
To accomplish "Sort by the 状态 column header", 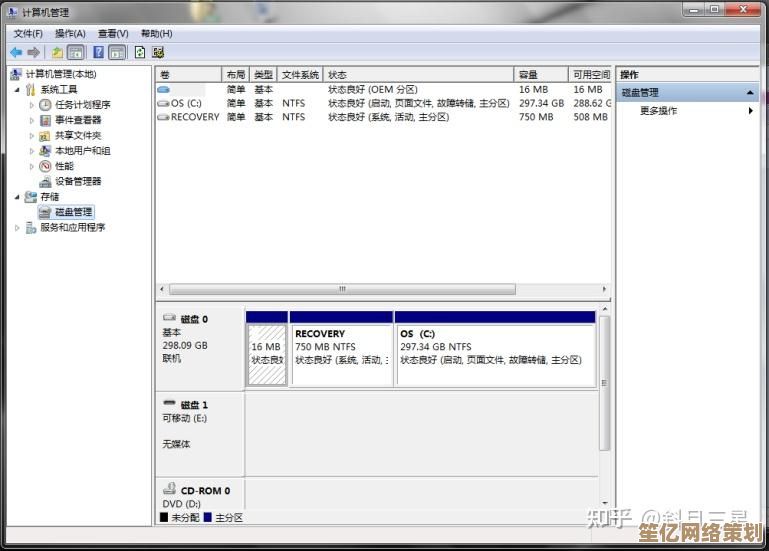I will tap(418, 75).
